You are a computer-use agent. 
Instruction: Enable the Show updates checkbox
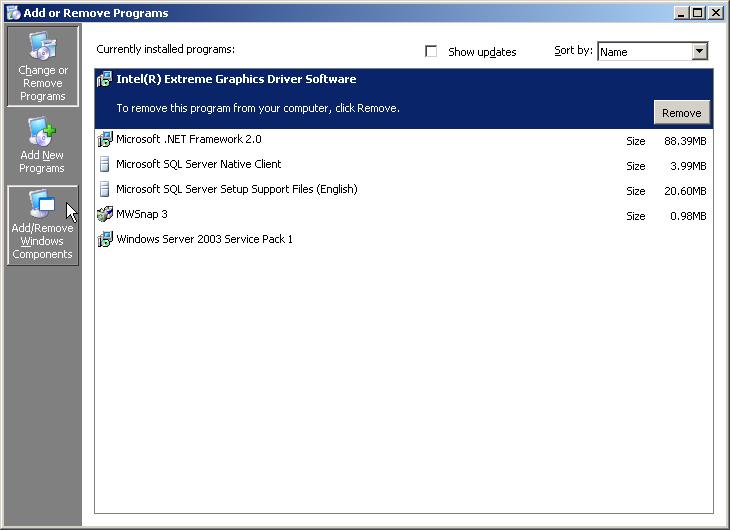pyautogui.click(x=432, y=52)
